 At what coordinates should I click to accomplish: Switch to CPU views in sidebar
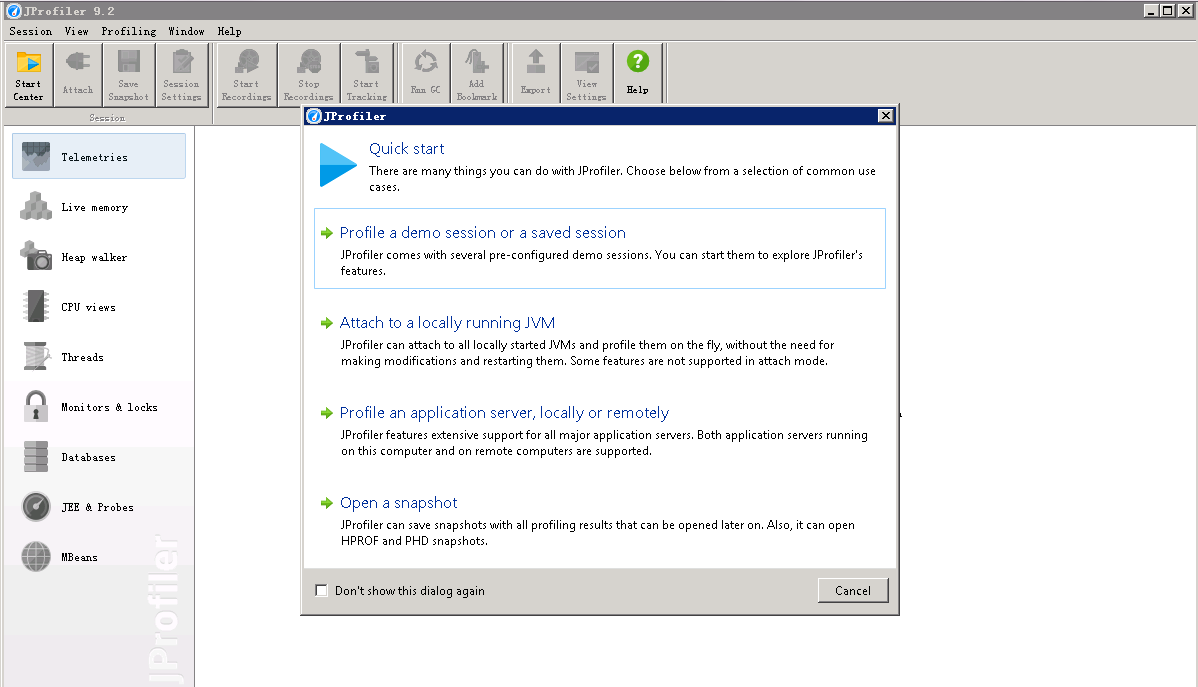(99, 307)
